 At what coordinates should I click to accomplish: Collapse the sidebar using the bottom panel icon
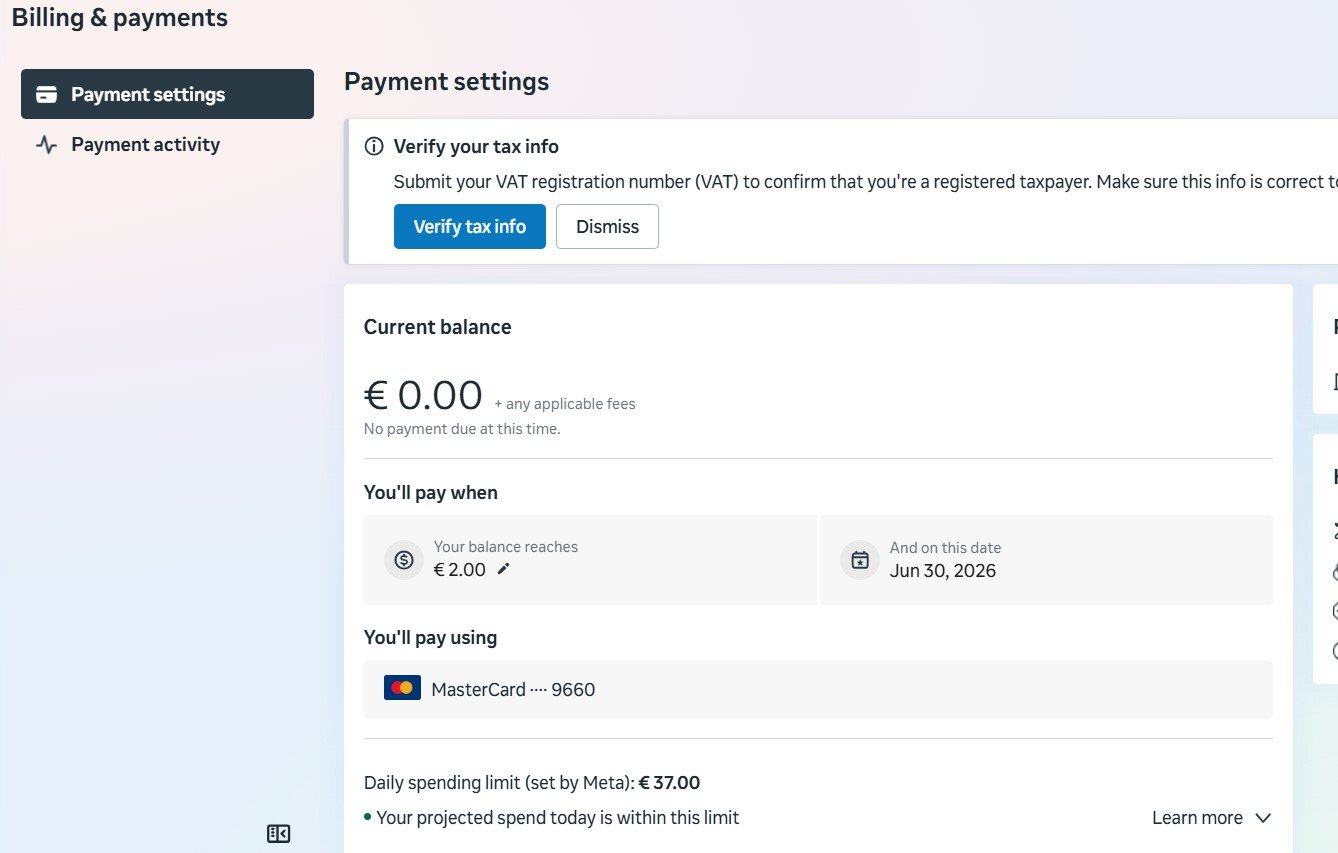point(279,833)
